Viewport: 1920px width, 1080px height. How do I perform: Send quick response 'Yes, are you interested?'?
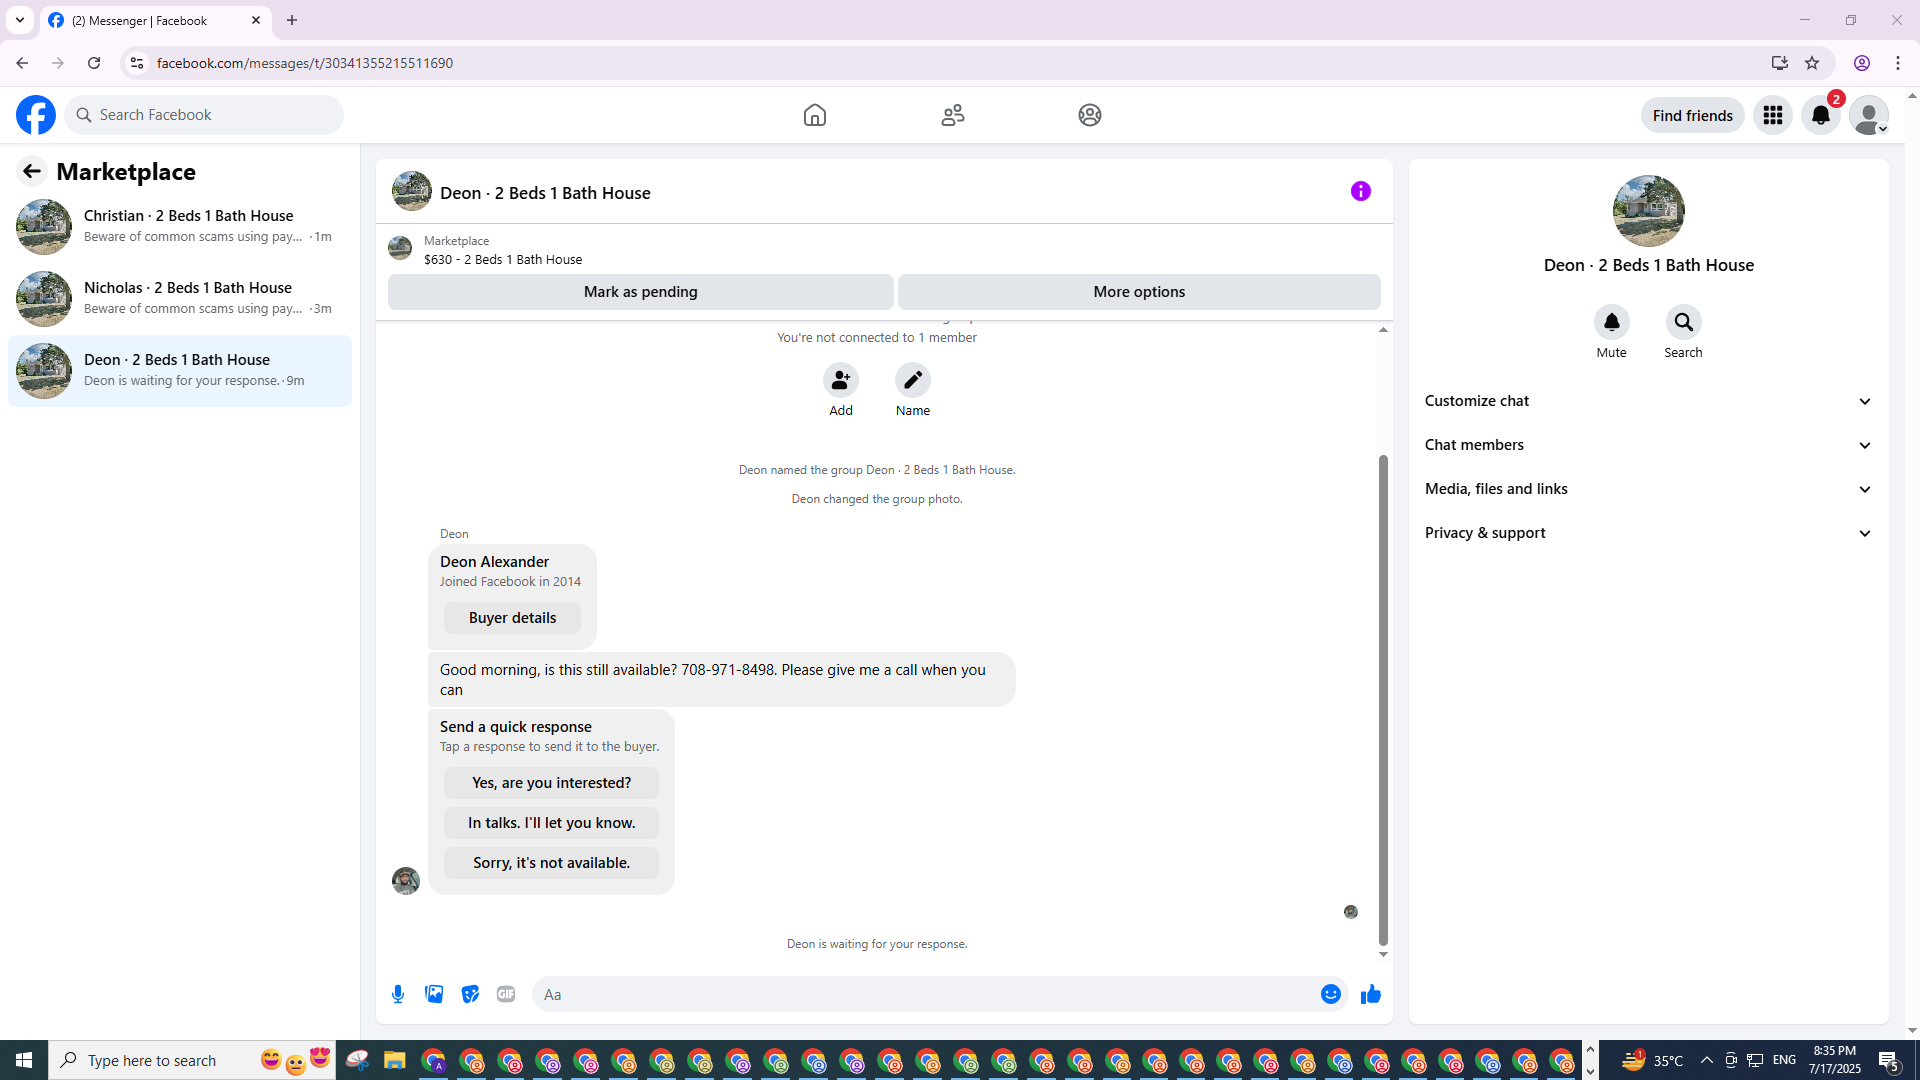pos(551,783)
